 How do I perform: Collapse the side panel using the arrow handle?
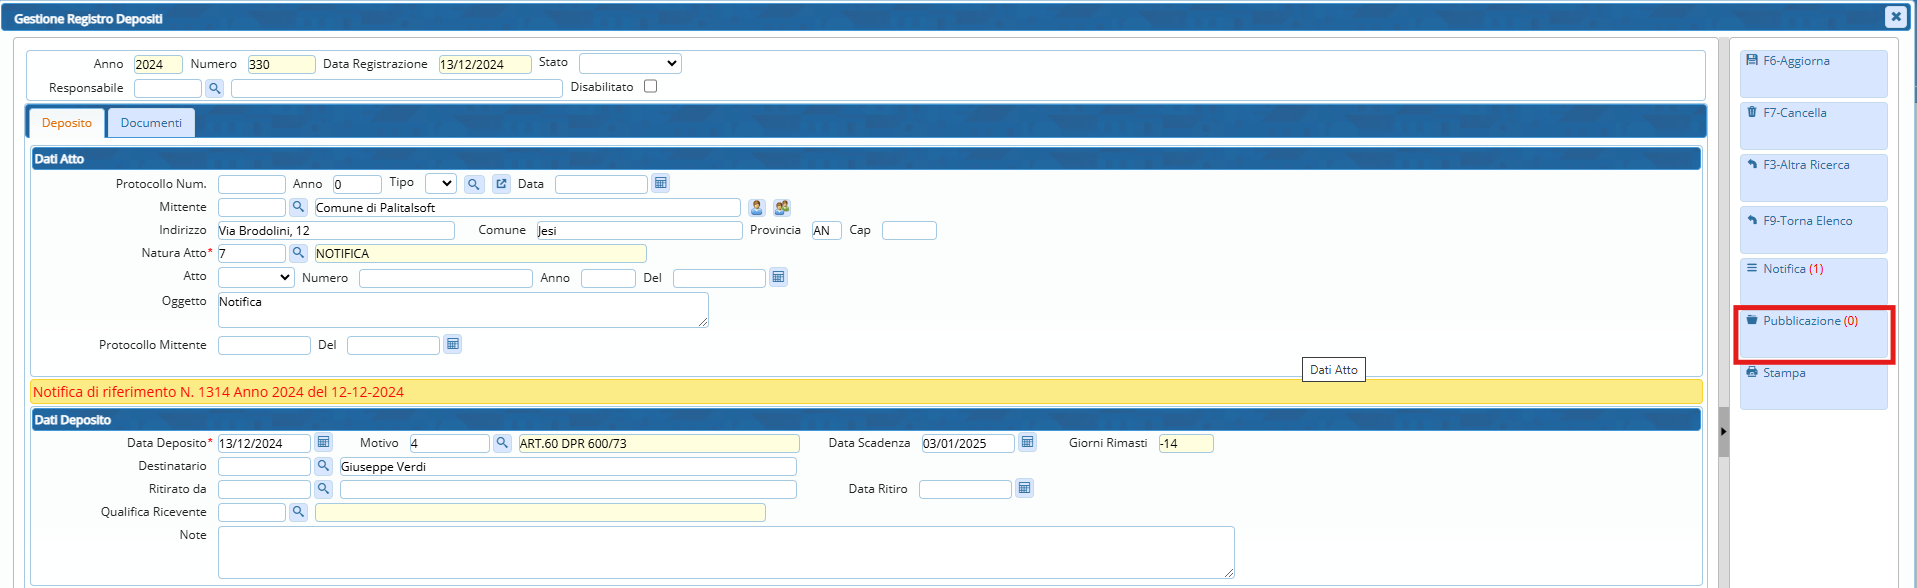(x=1723, y=432)
